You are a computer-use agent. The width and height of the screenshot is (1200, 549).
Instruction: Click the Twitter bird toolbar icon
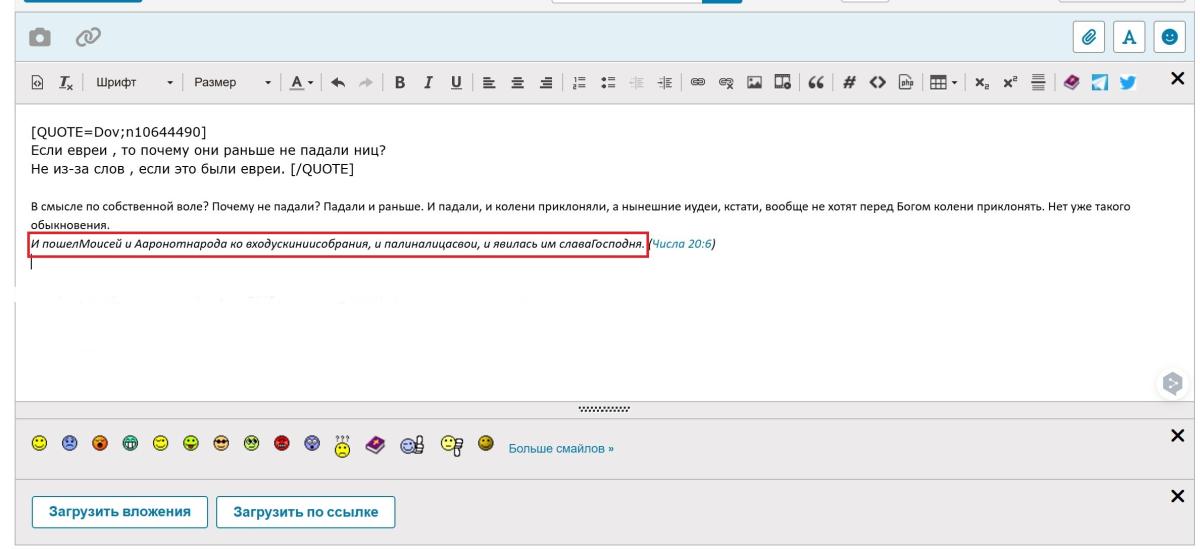tap(1127, 82)
